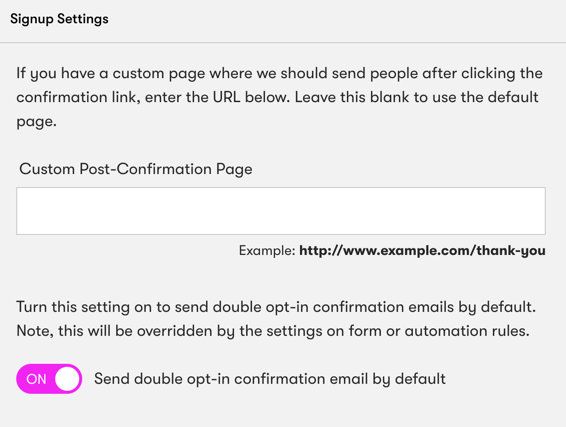Click the "Send double opt-in confirmation email by default" label
This screenshot has width=566, height=427.
pyautogui.click(x=270, y=379)
